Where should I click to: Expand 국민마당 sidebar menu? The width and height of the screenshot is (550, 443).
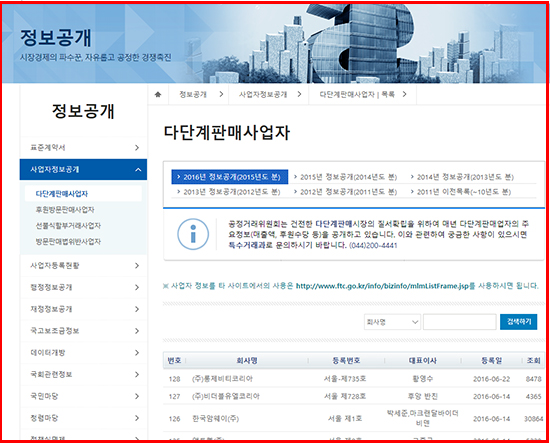click(83, 396)
